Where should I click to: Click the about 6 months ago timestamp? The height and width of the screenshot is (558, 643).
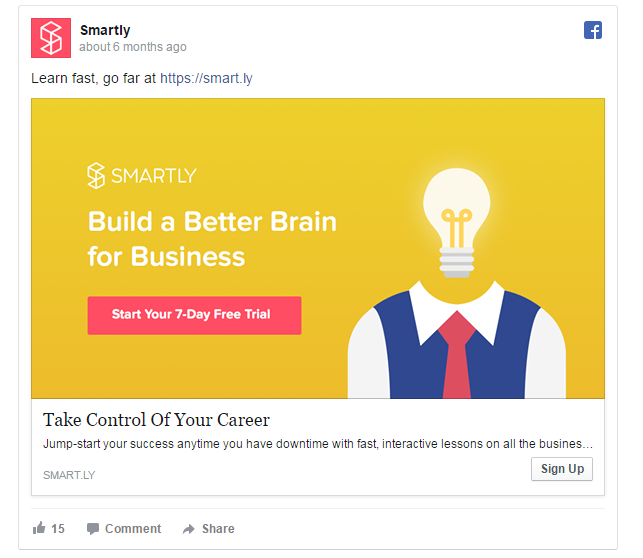tap(133, 47)
